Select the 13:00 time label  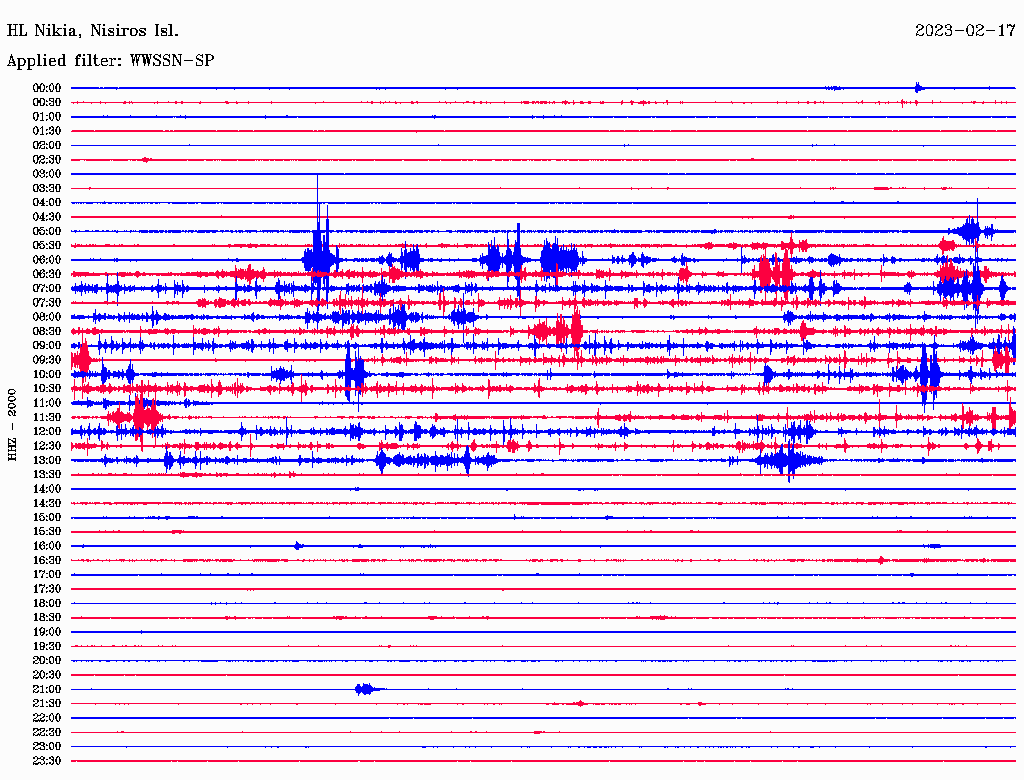pyautogui.click(x=47, y=460)
